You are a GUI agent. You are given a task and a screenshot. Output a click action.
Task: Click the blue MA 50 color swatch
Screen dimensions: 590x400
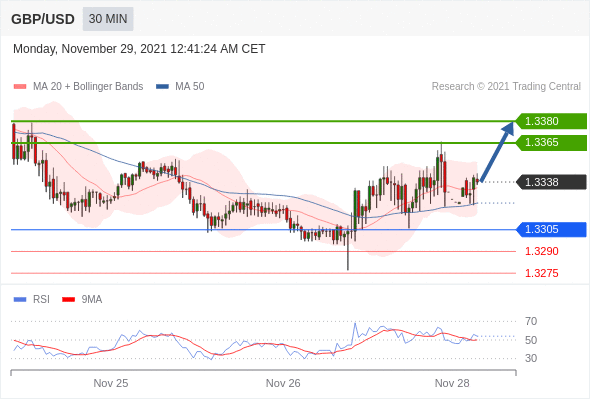pos(163,87)
